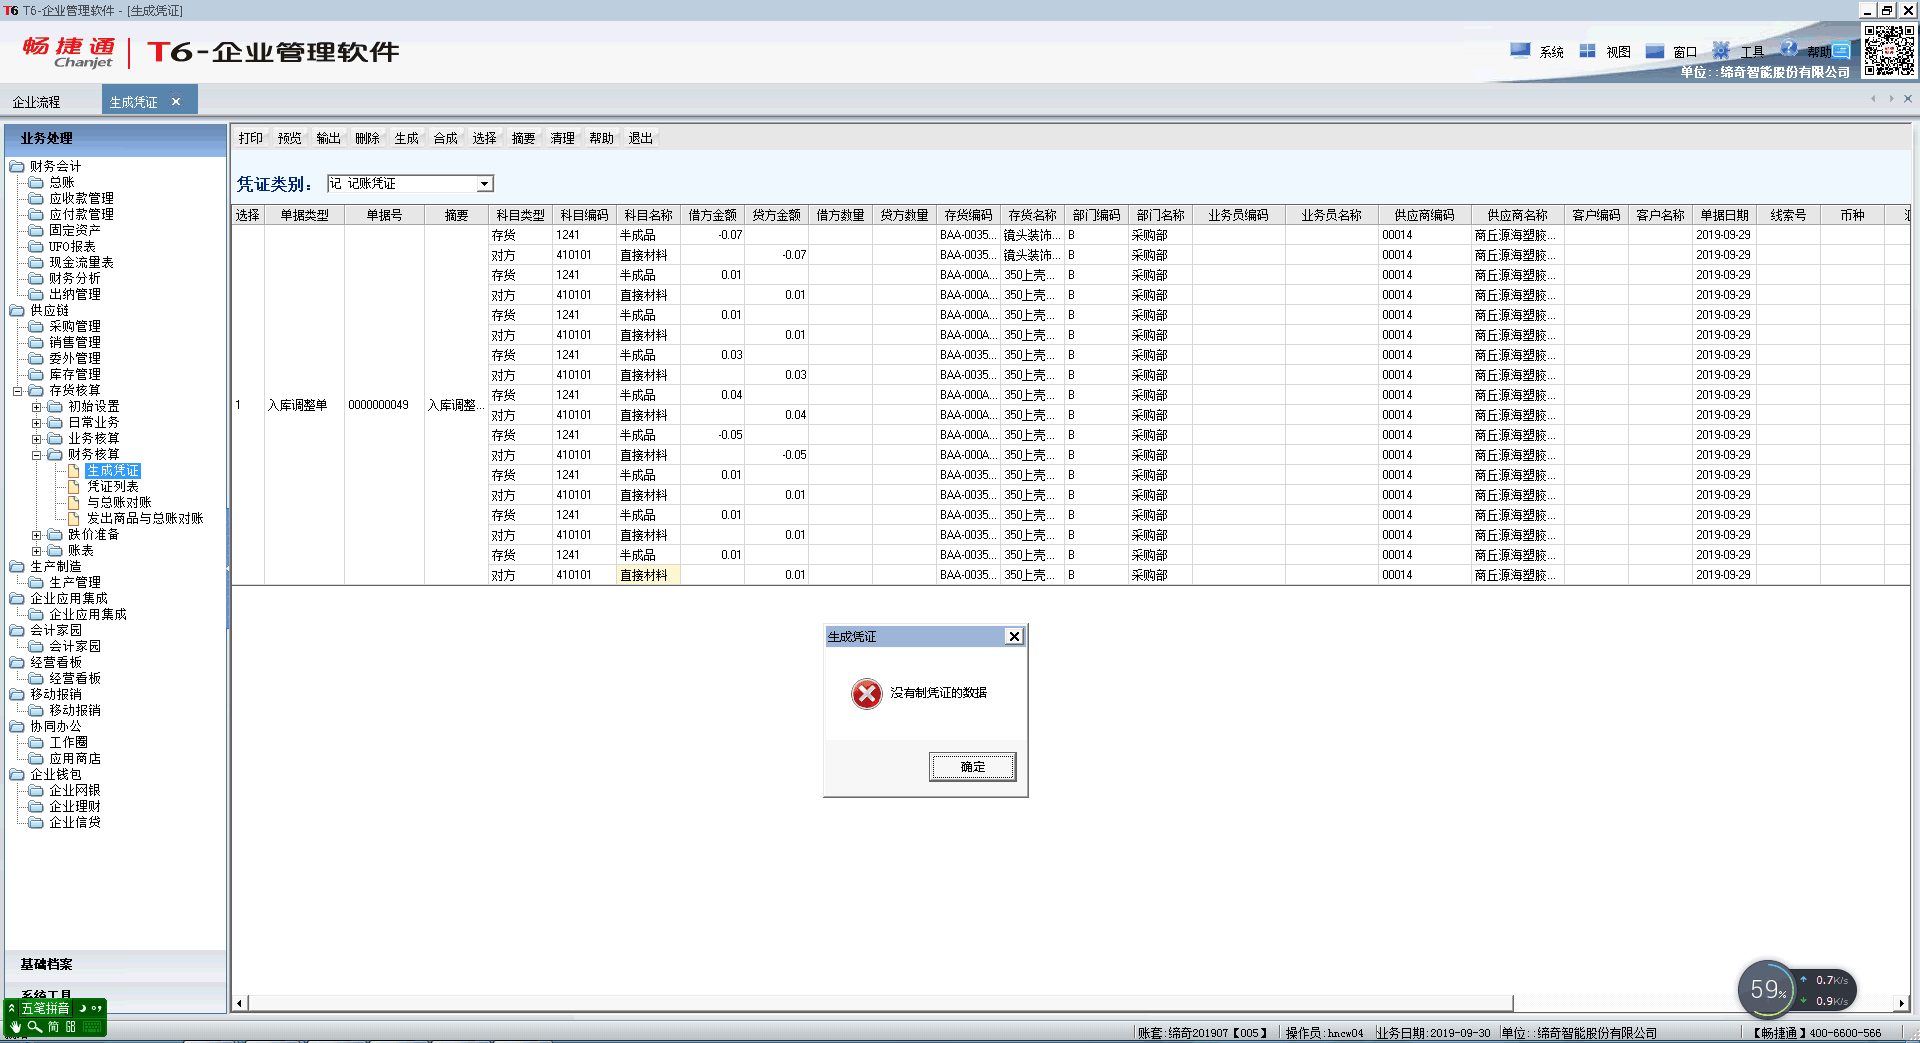The image size is (1920, 1043).
Task: Click 退出 in the toolbar
Action: [x=641, y=138]
